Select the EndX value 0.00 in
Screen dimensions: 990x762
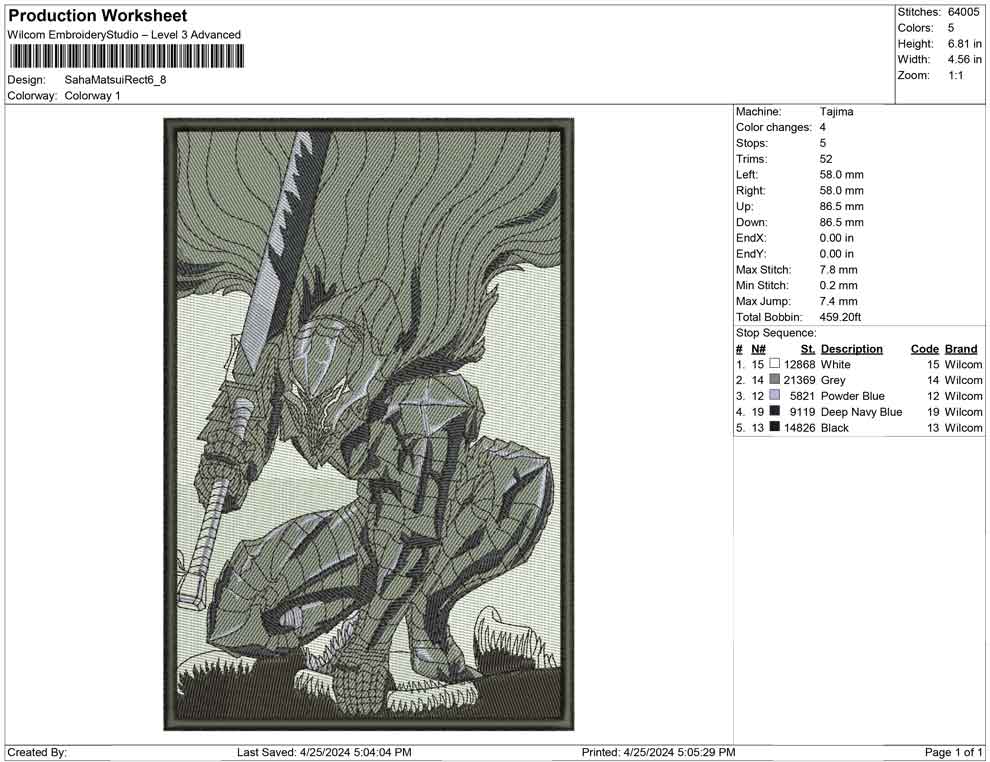[837, 238]
